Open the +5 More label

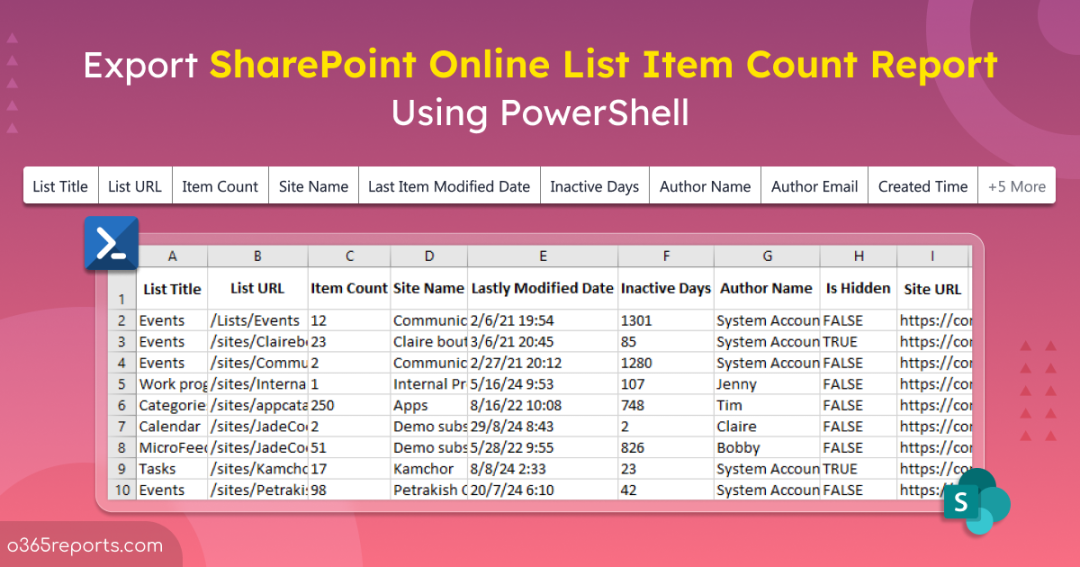[x=1016, y=186]
